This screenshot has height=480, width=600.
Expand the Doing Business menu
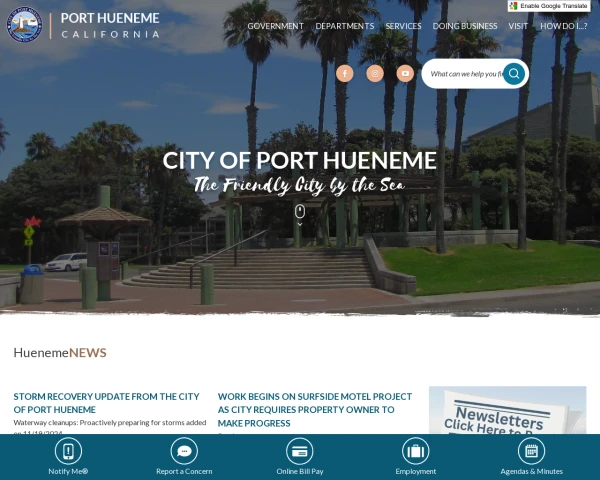pyautogui.click(x=465, y=26)
